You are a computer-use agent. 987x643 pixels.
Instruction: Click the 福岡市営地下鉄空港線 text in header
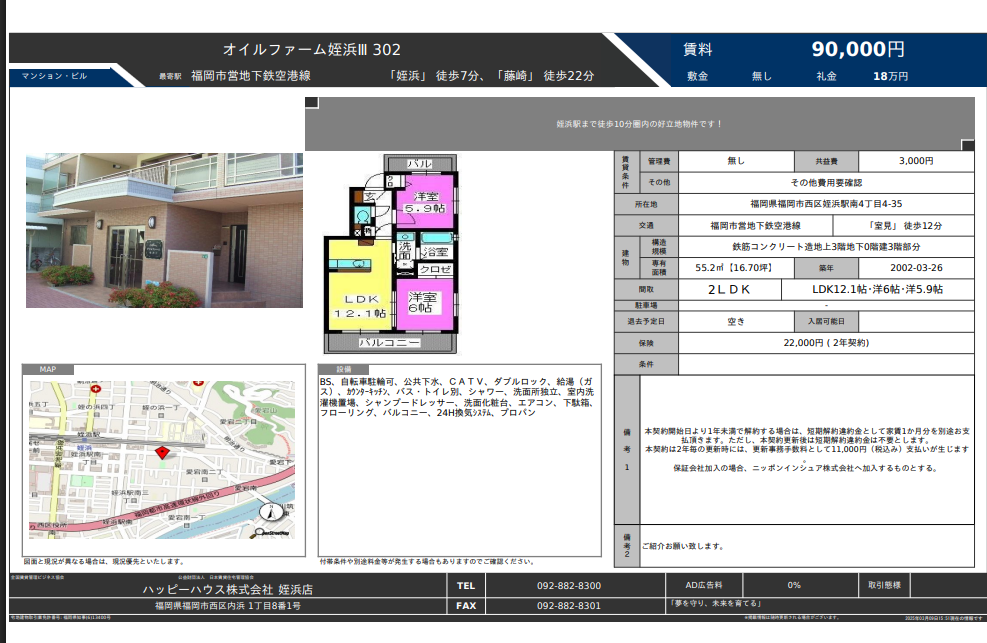[x=251, y=75]
